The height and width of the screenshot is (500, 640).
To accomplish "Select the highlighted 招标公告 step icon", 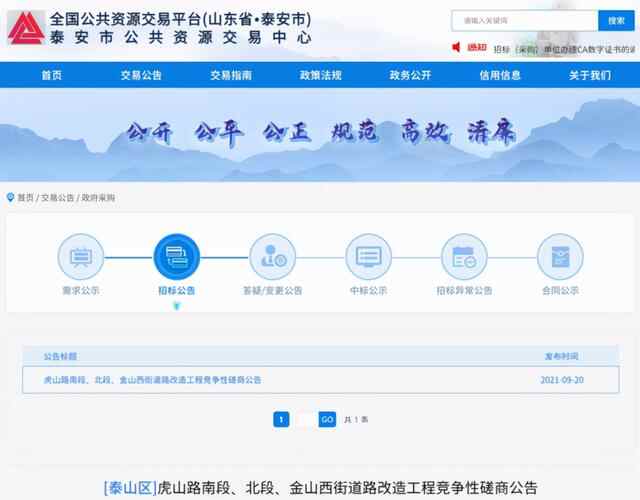I will click(x=176, y=257).
